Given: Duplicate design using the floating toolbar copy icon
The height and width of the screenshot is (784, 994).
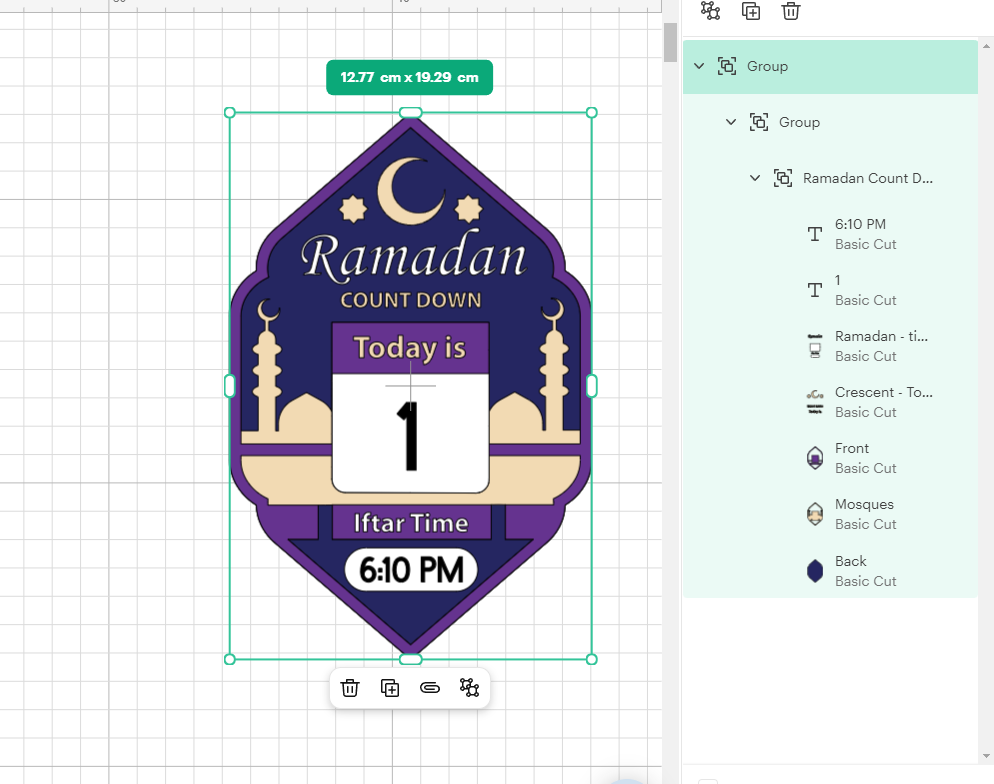Looking at the screenshot, I should coord(390,688).
